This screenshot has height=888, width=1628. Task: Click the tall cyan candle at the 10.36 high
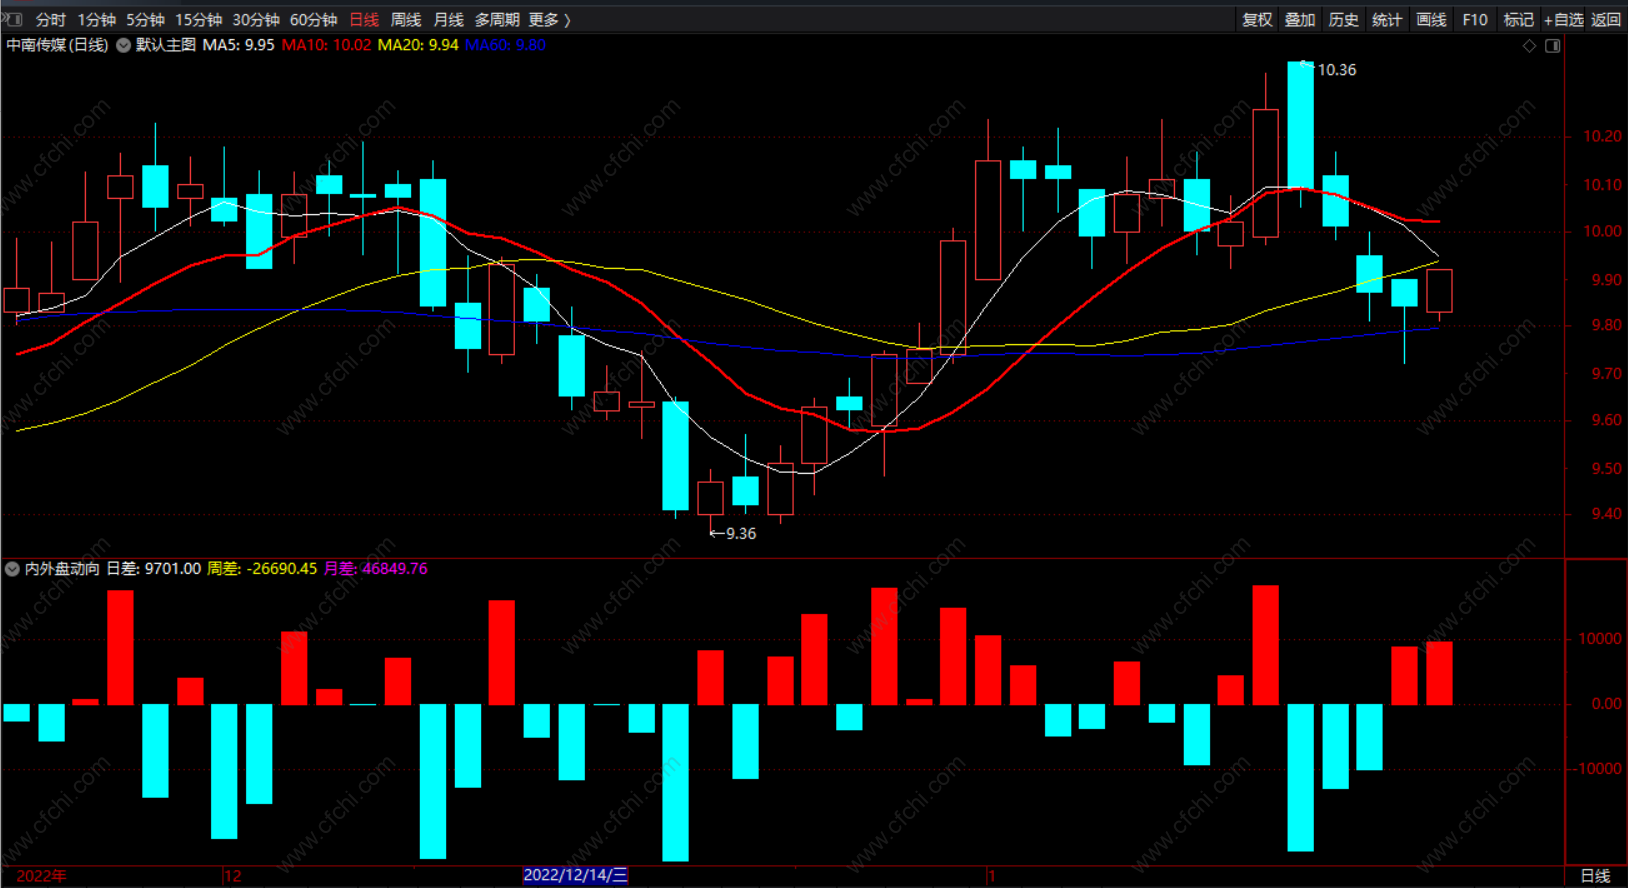(1300, 126)
